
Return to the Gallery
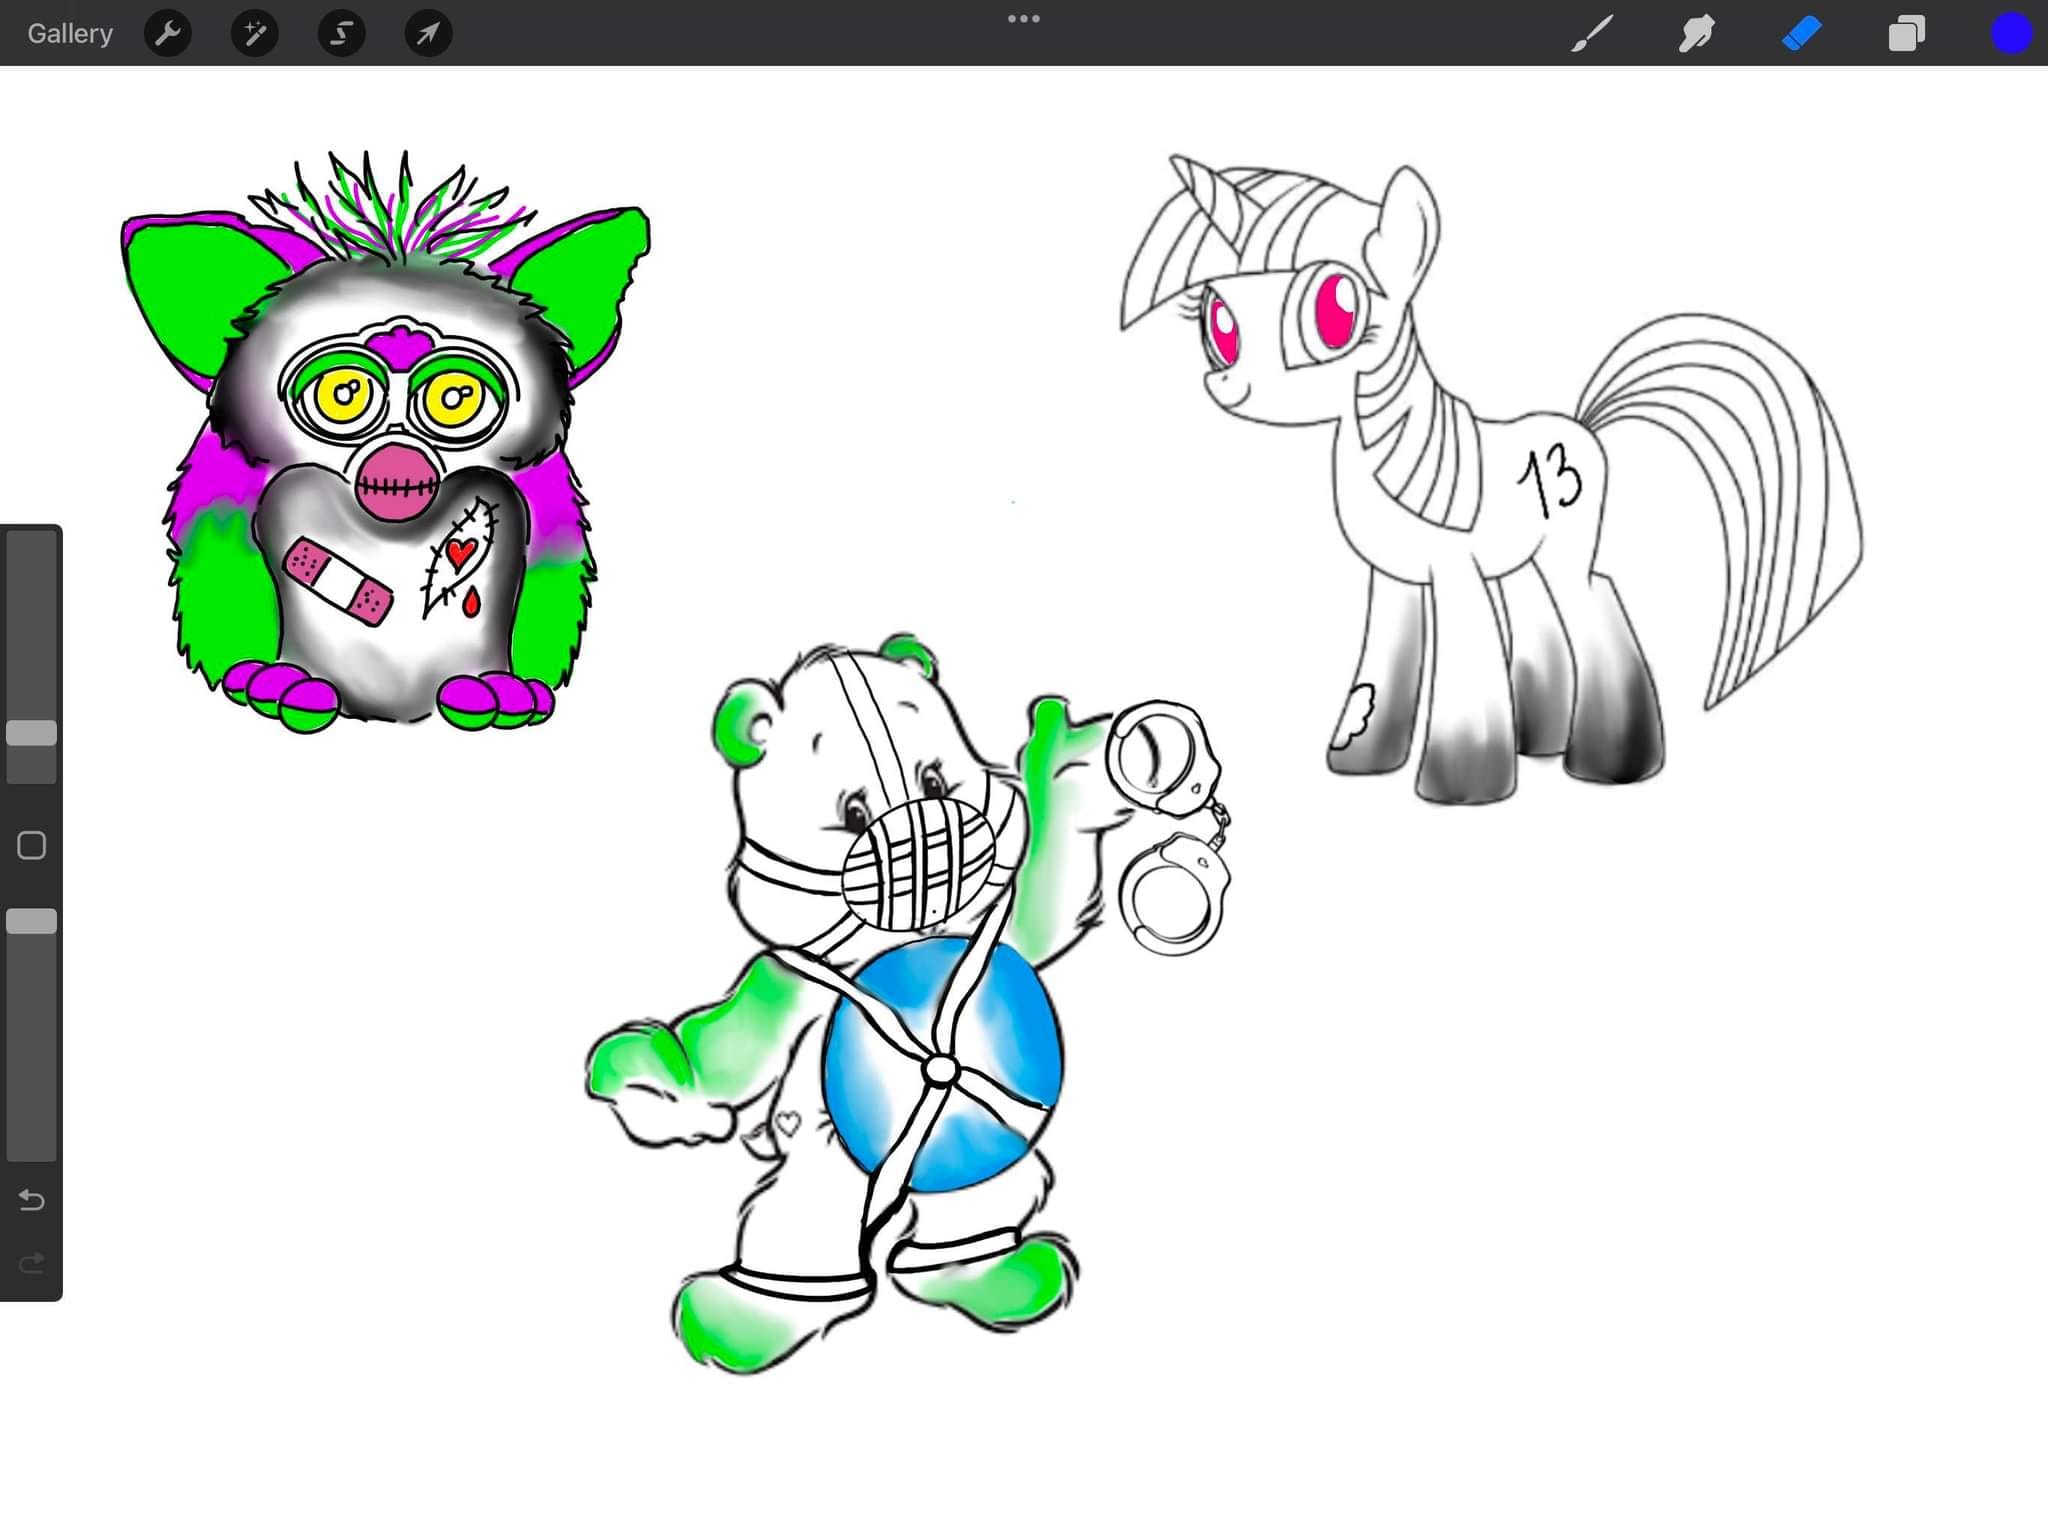pos(70,34)
